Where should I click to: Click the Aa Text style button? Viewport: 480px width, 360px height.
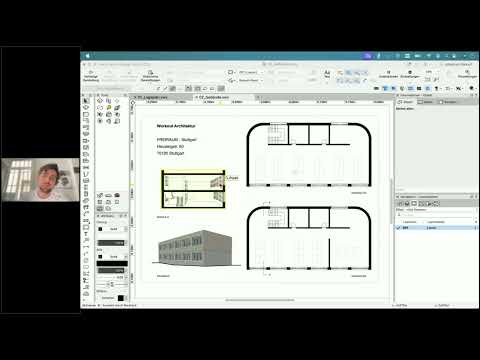327,74
